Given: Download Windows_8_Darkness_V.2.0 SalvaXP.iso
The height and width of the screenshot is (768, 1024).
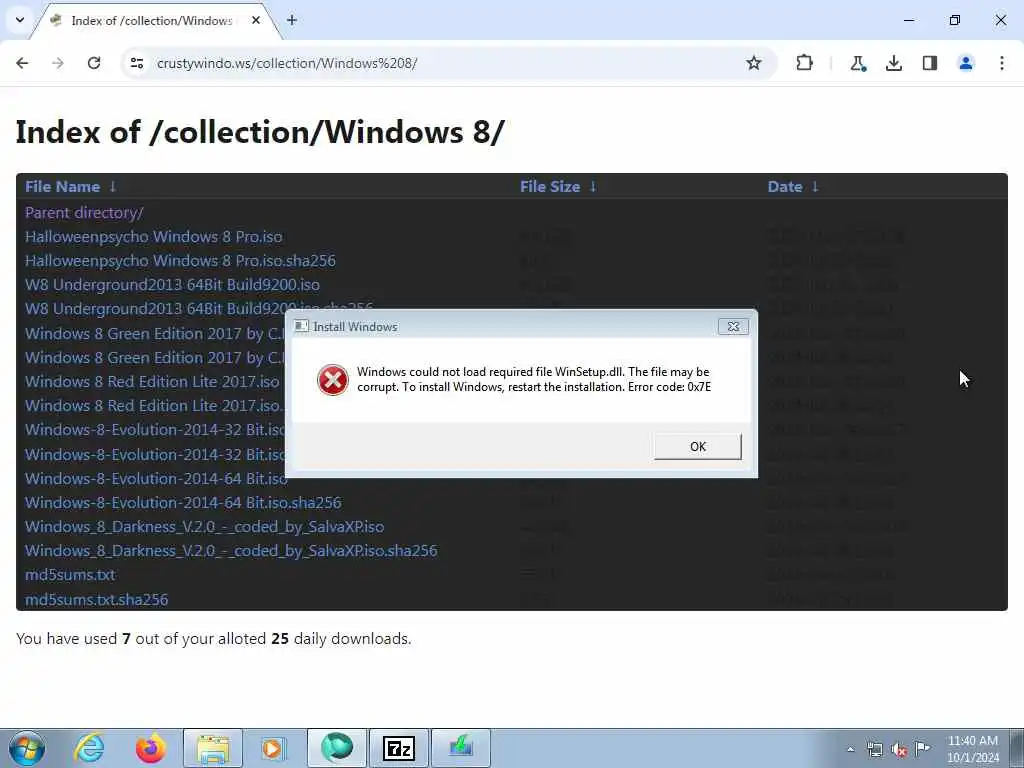Looking at the screenshot, I should pyautogui.click(x=204, y=527).
